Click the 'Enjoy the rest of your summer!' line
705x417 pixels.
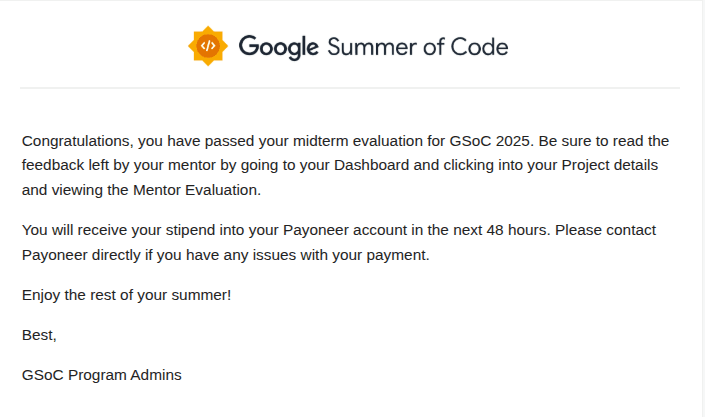tap(126, 295)
